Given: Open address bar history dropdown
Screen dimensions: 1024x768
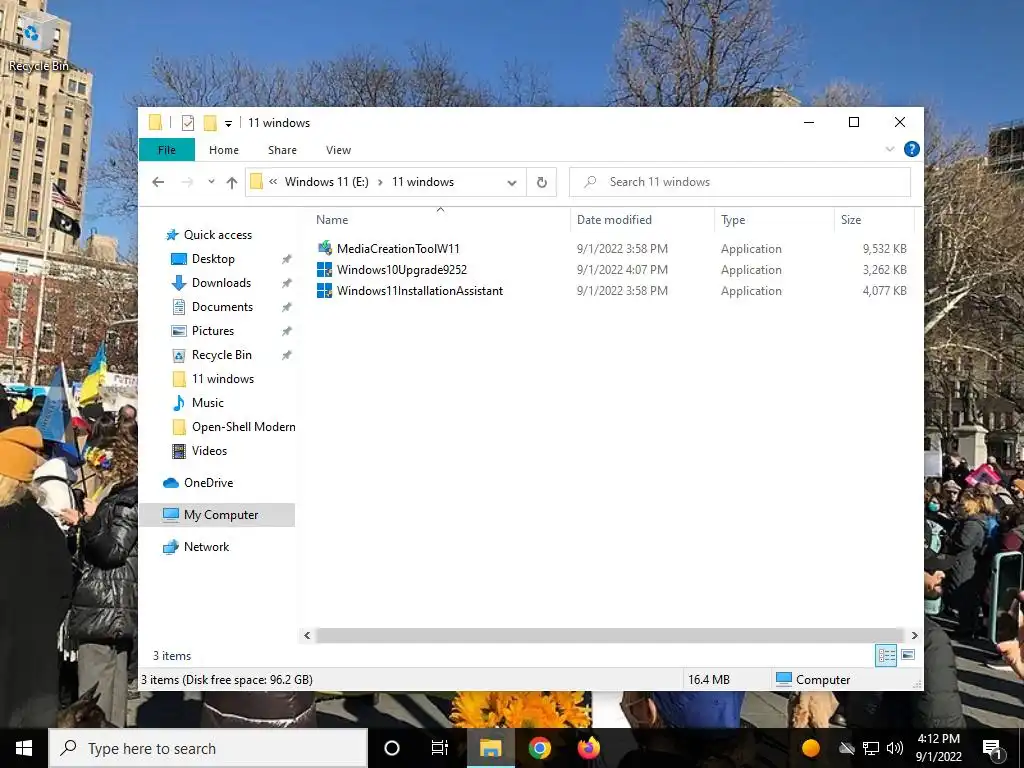Looking at the screenshot, I should click(512, 182).
